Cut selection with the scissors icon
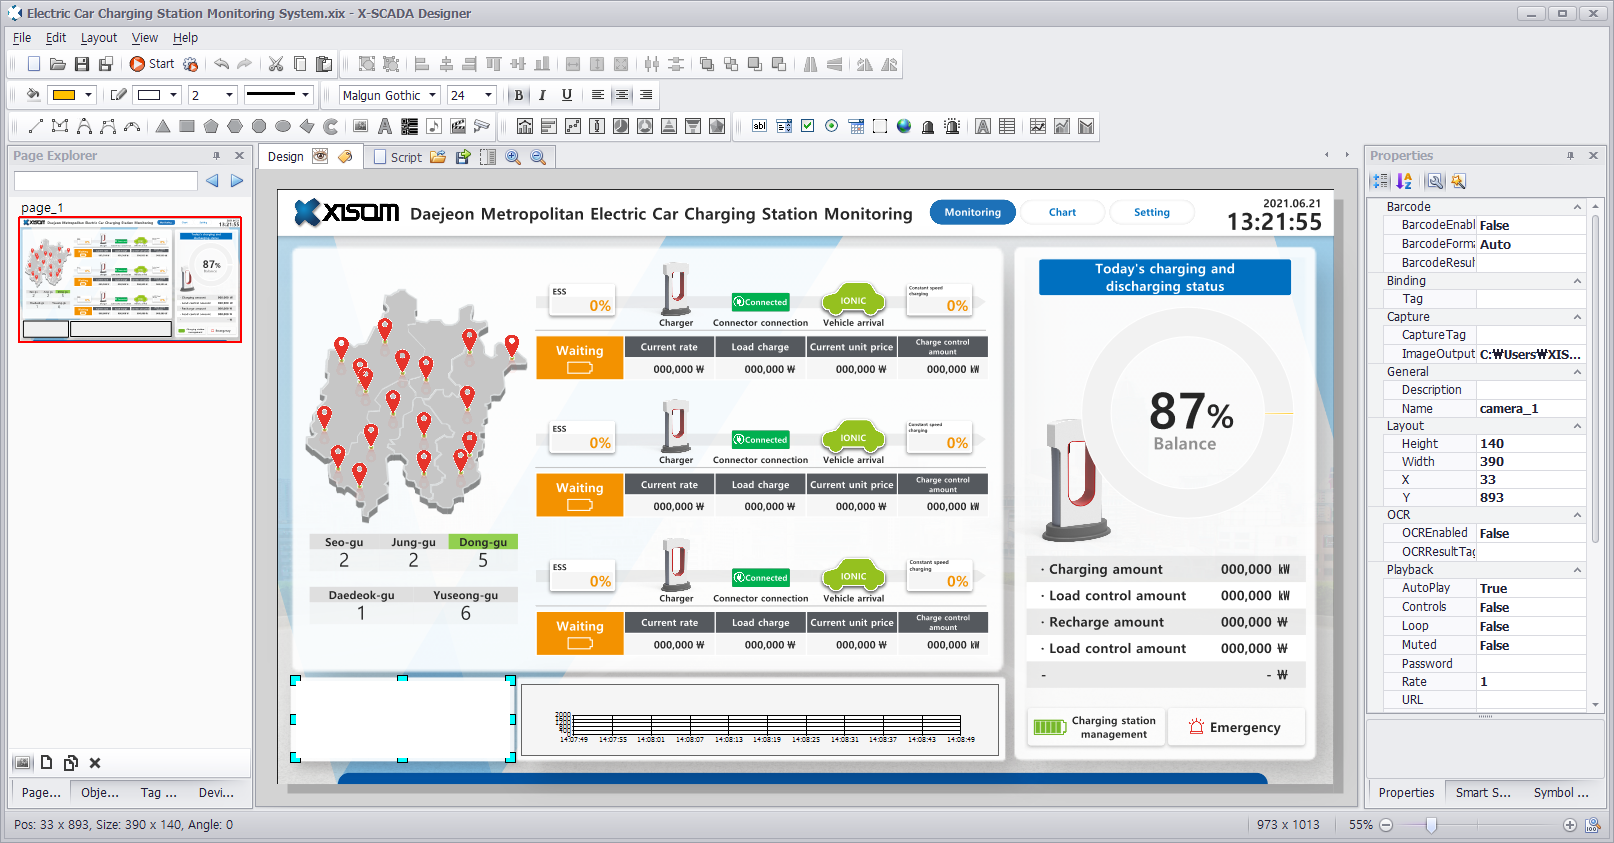1614x843 pixels. coord(276,64)
